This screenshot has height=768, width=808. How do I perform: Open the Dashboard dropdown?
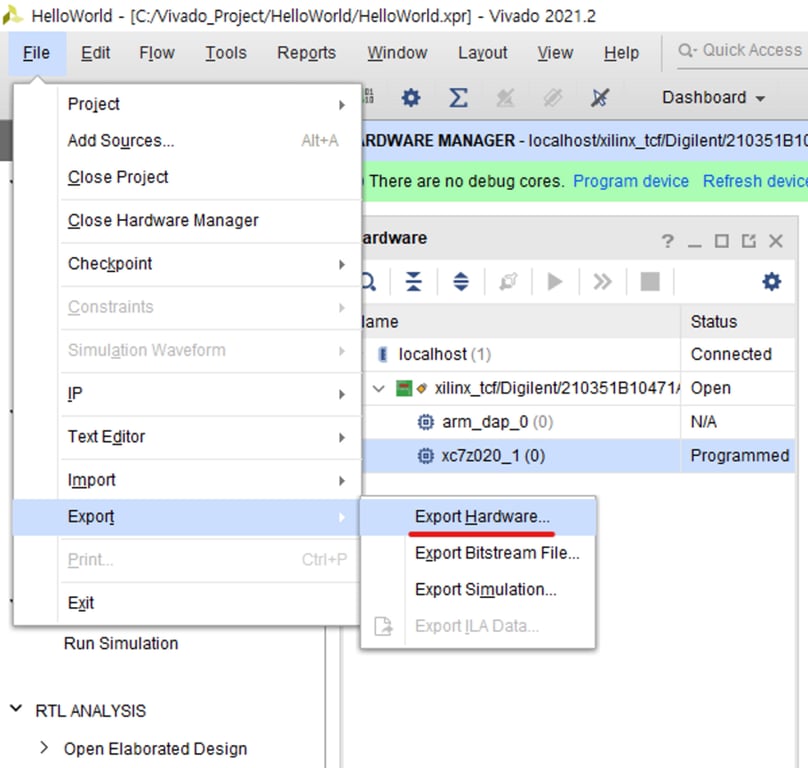pos(714,97)
